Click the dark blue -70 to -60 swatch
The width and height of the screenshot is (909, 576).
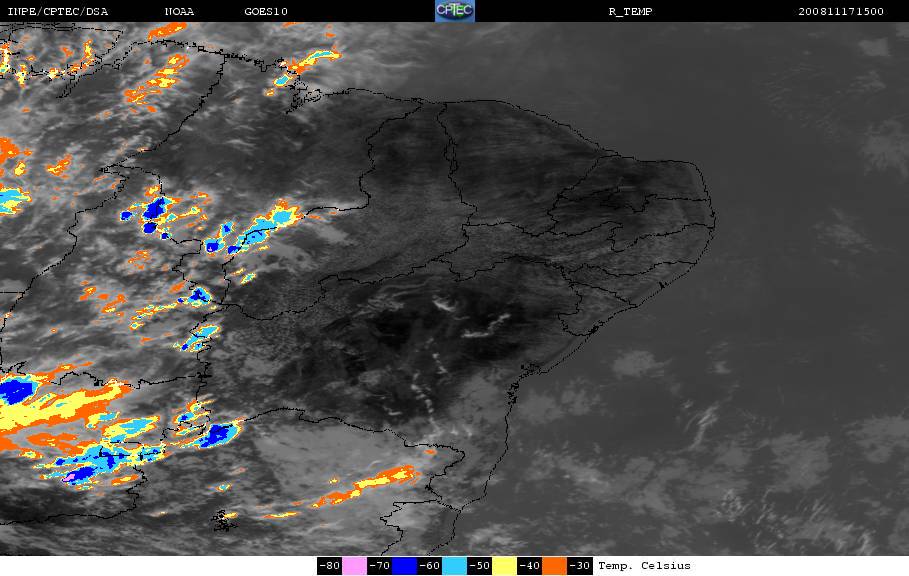coord(405,566)
